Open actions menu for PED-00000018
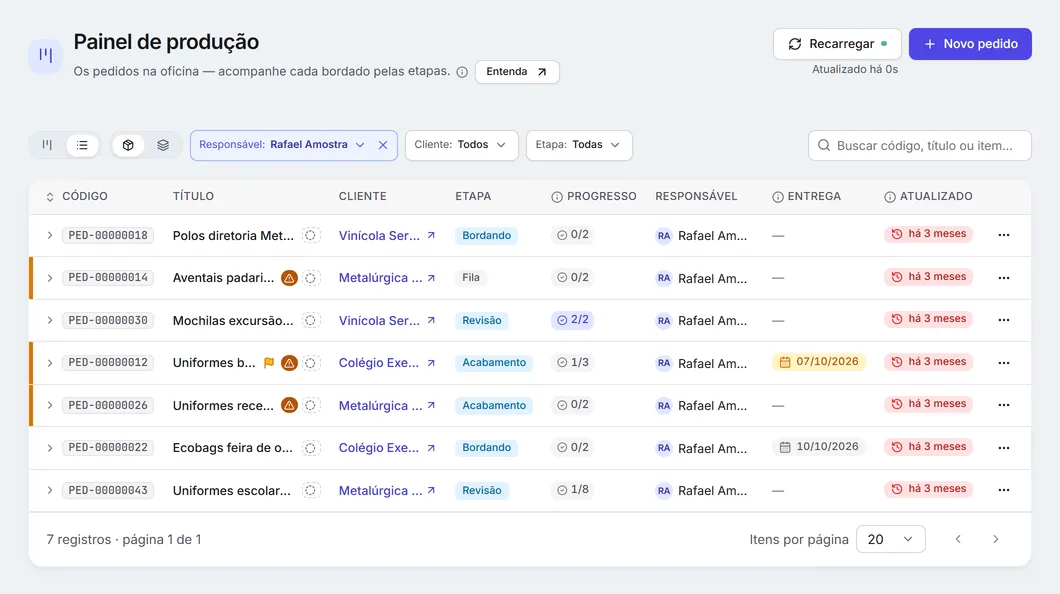 click(1004, 235)
